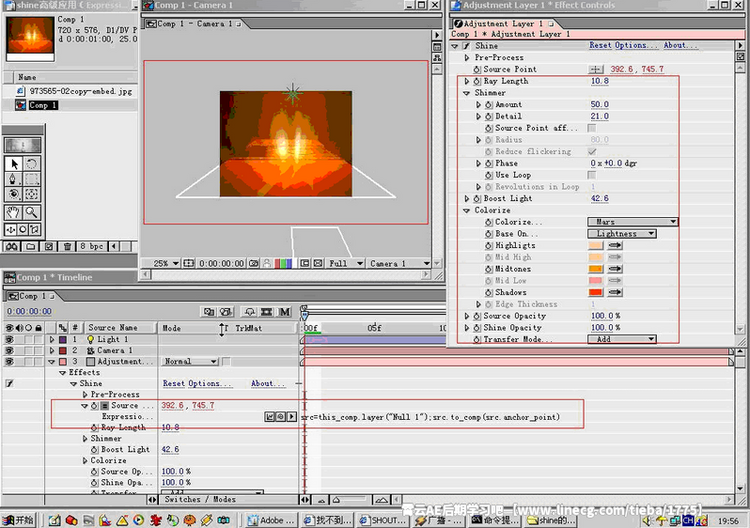This screenshot has width=750, height=528.
Task: Choose the Pen tool
Action: click(x=13, y=179)
